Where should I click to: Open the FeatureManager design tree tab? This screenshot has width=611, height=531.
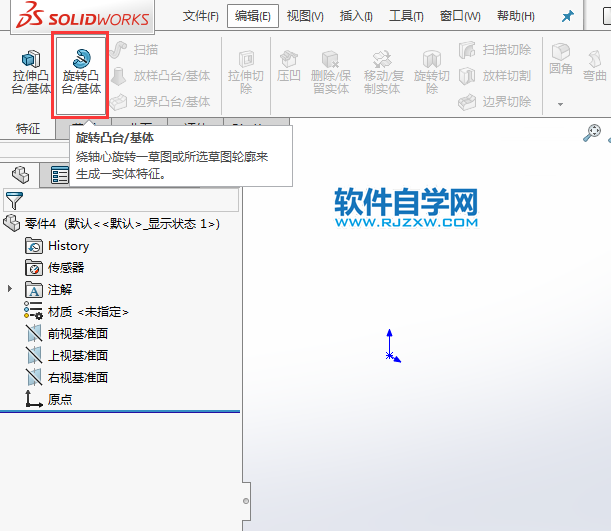pyautogui.click(x=20, y=175)
